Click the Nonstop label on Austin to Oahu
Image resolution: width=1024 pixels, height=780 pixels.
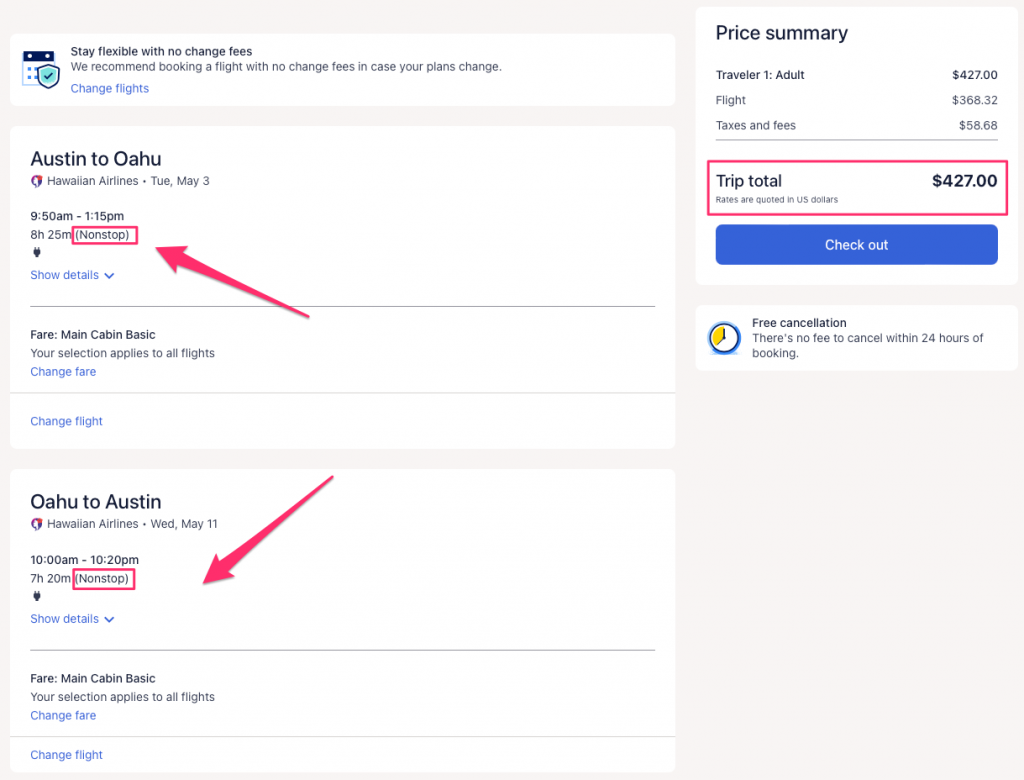(x=106, y=235)
